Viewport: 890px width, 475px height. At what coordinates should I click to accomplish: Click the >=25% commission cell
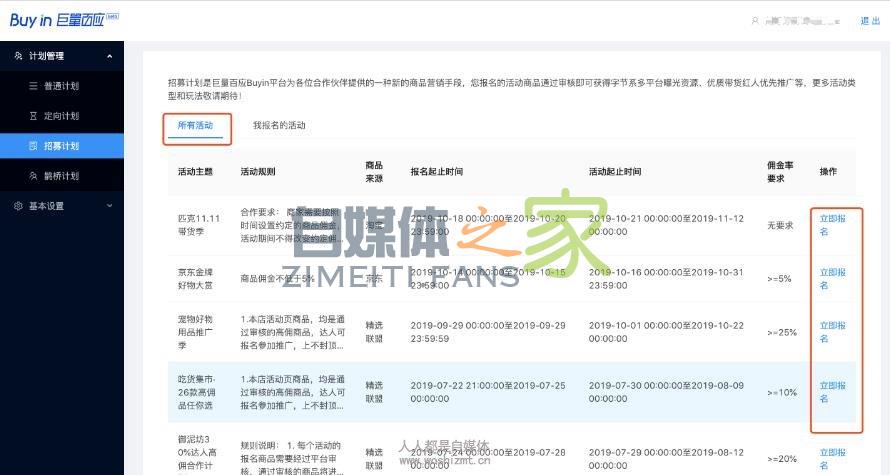782,332
